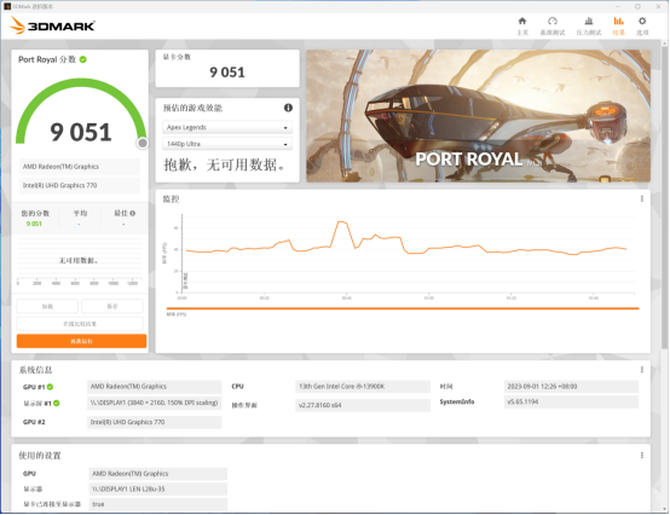Image resolution: width=670 pixels, height=515 pixels.
Task: Expand the 1440p Ultra resolution dropdown
Action: coord(227,144)
